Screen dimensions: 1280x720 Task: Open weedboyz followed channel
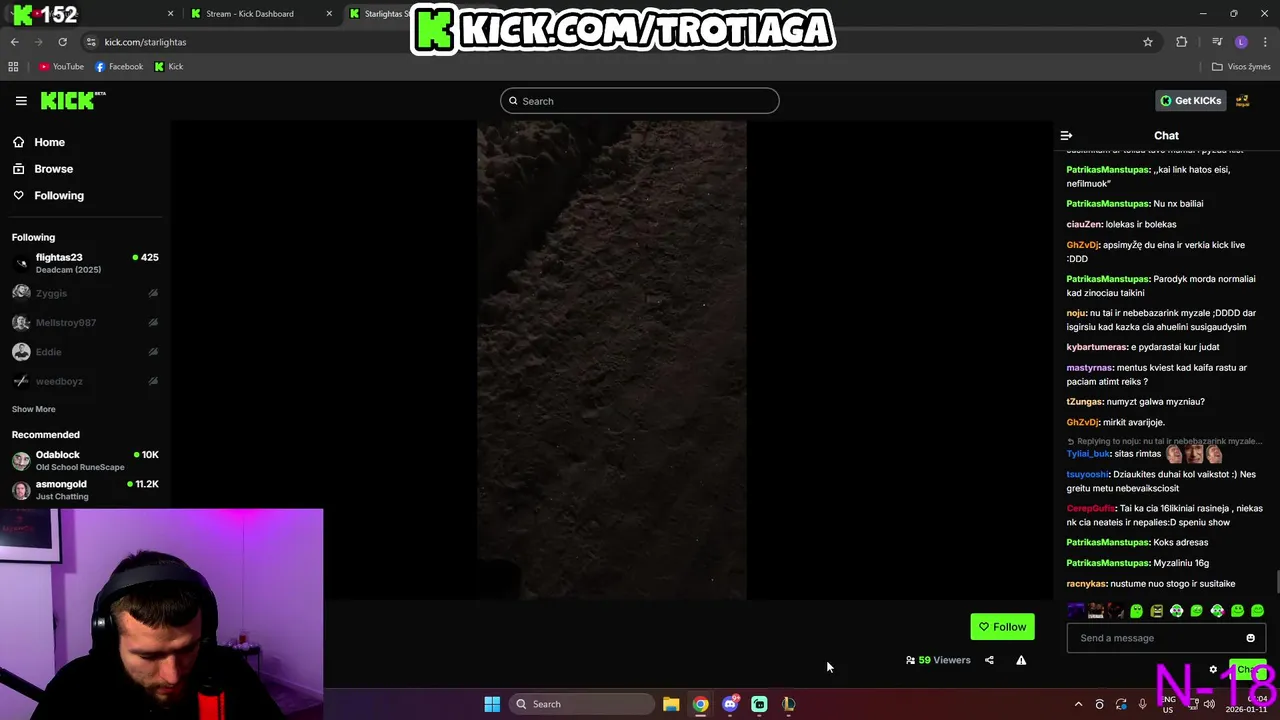pyautogui.click(x=85, y=381)
